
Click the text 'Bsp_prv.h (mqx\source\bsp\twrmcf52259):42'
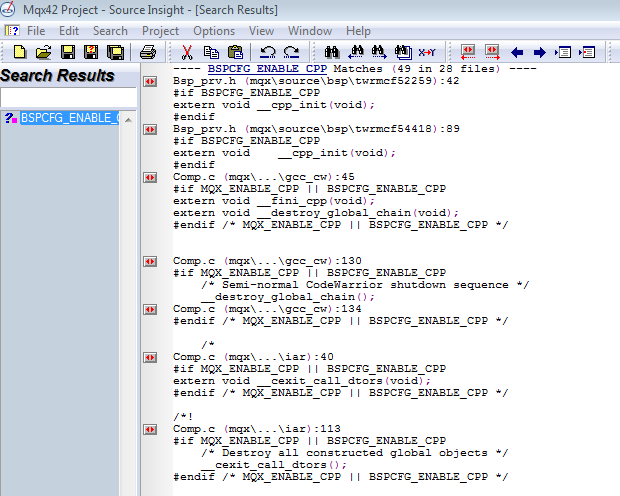(x=316, y=81)
